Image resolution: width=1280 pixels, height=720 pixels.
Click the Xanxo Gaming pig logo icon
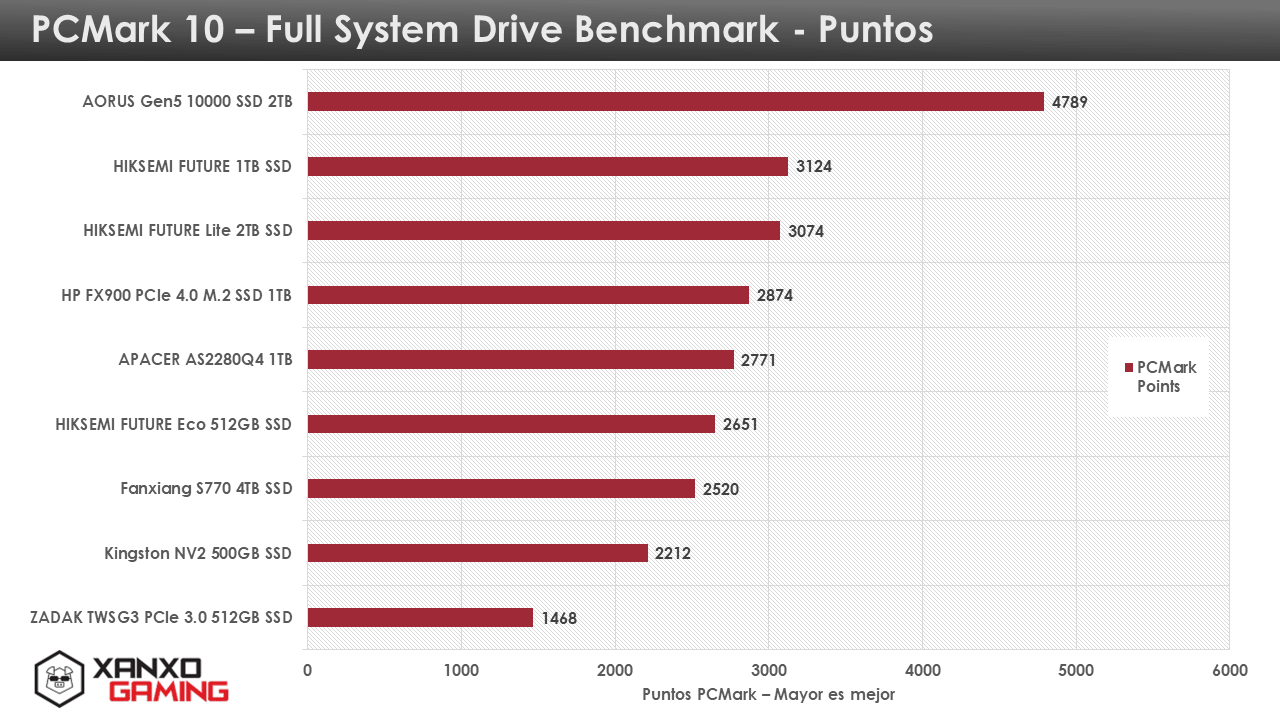(58, 679)
